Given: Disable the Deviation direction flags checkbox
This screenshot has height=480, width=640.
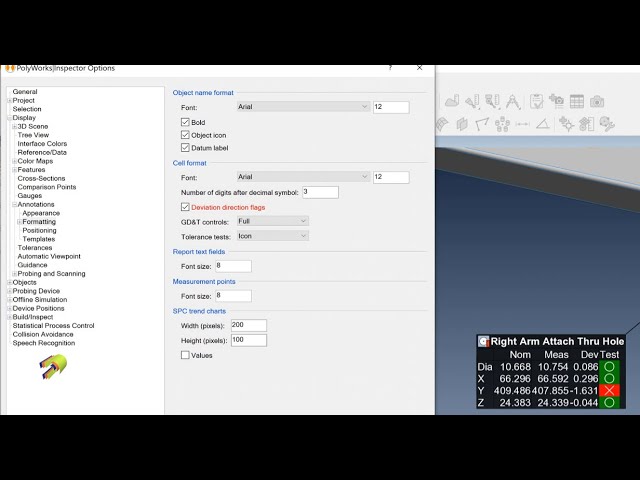Looking at the screenshot, I should click(185, 207).
